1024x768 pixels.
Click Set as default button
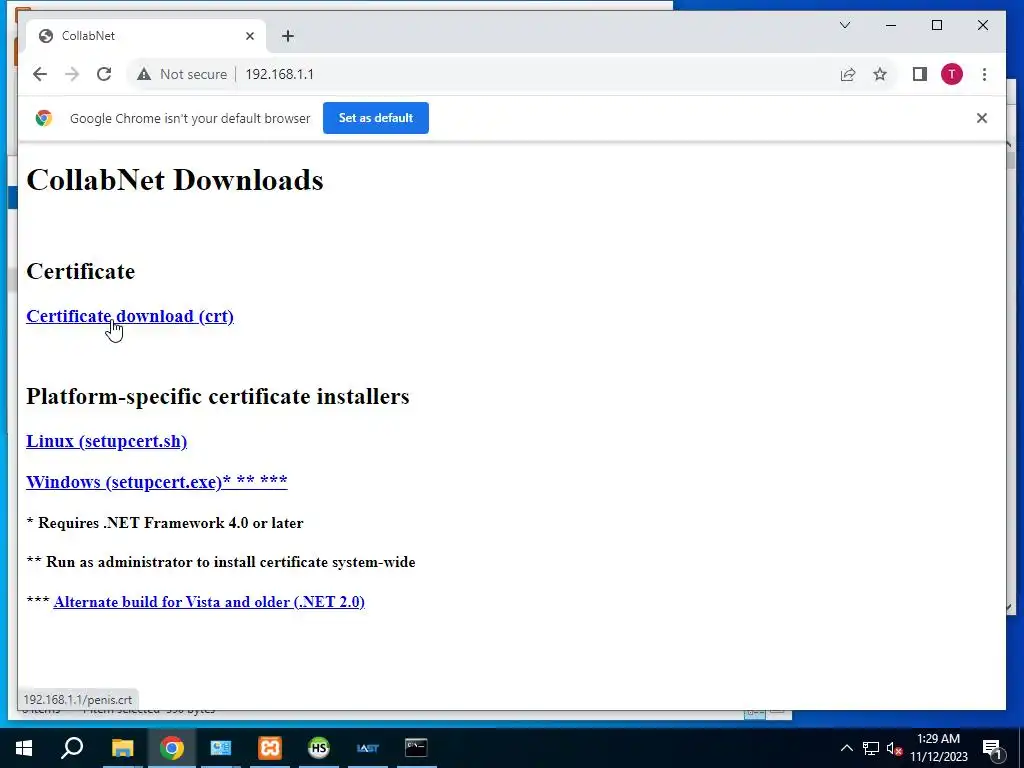coord(376,118)
